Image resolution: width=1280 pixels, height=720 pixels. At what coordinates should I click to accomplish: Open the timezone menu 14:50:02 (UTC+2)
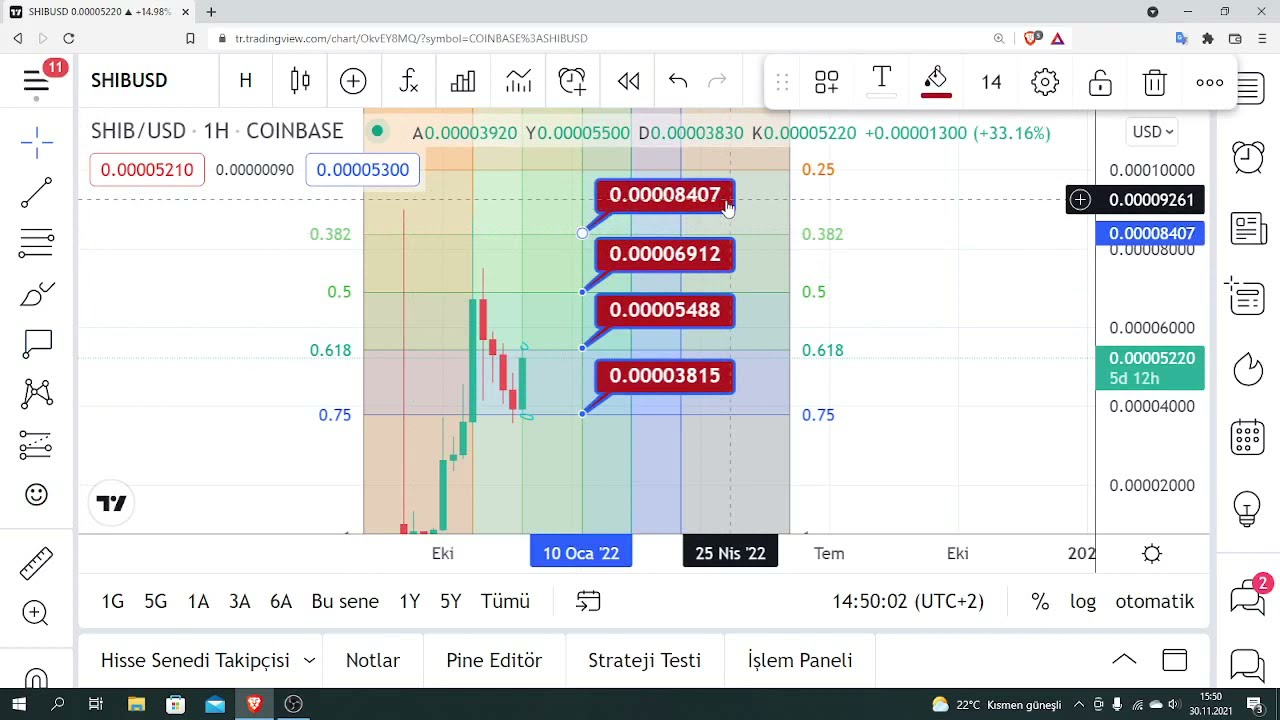pos(908,601)
